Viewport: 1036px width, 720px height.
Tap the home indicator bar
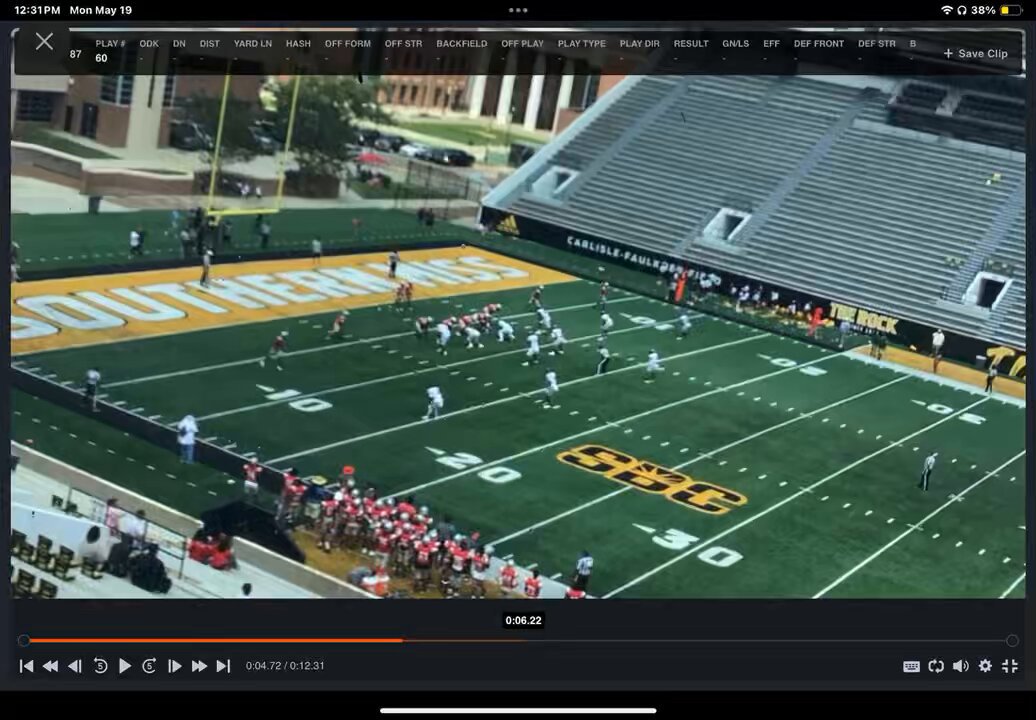[518, 711]
